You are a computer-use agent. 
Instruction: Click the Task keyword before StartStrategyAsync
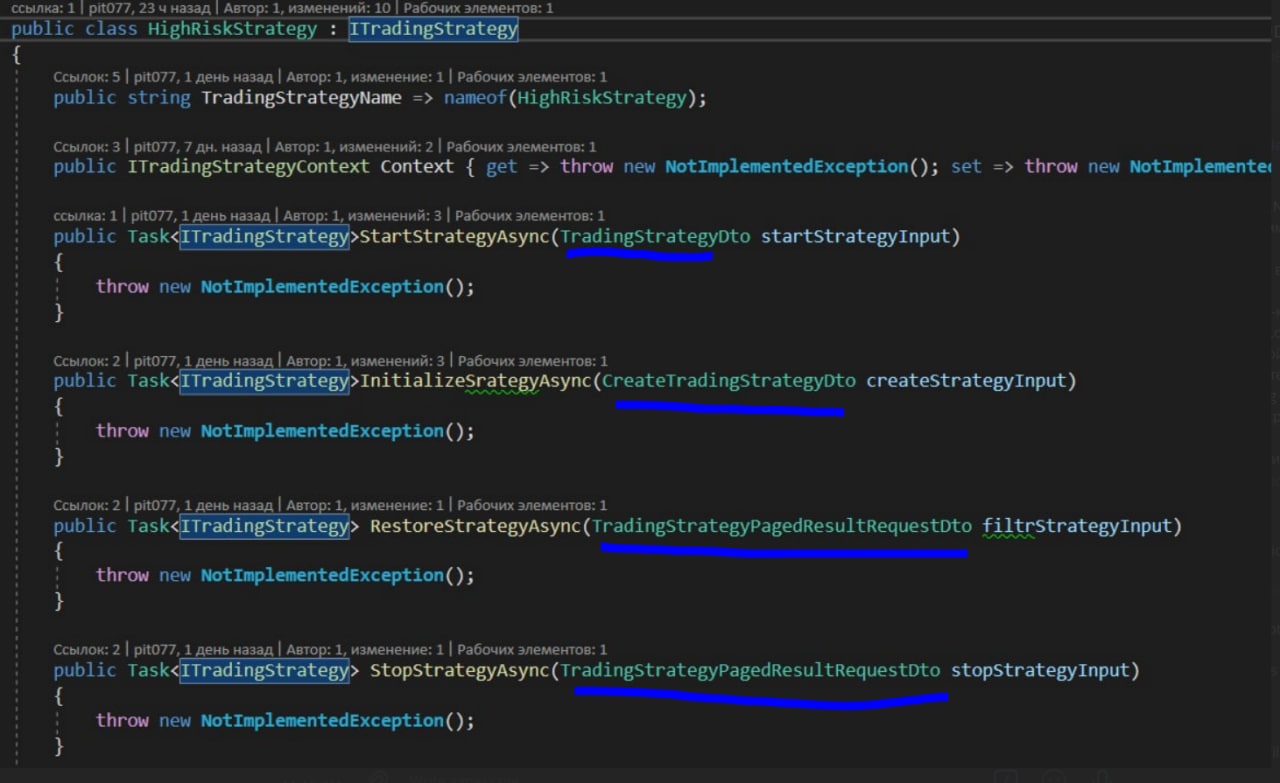pyautogui.click(x=148, y=237)
